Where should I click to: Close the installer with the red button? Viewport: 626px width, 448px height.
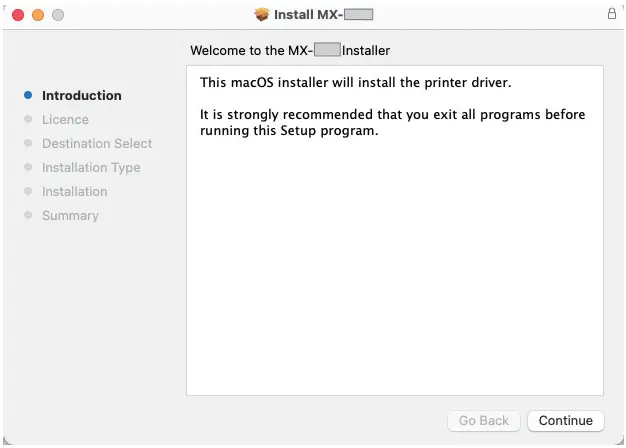click(x=19, y=15)
